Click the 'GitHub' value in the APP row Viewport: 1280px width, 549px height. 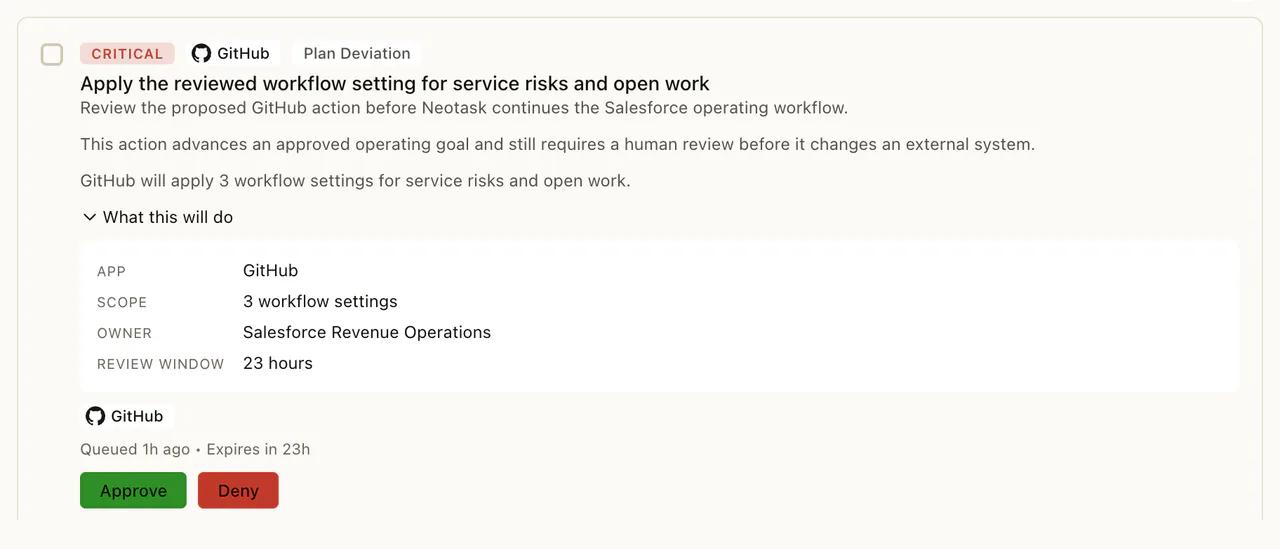270,270
